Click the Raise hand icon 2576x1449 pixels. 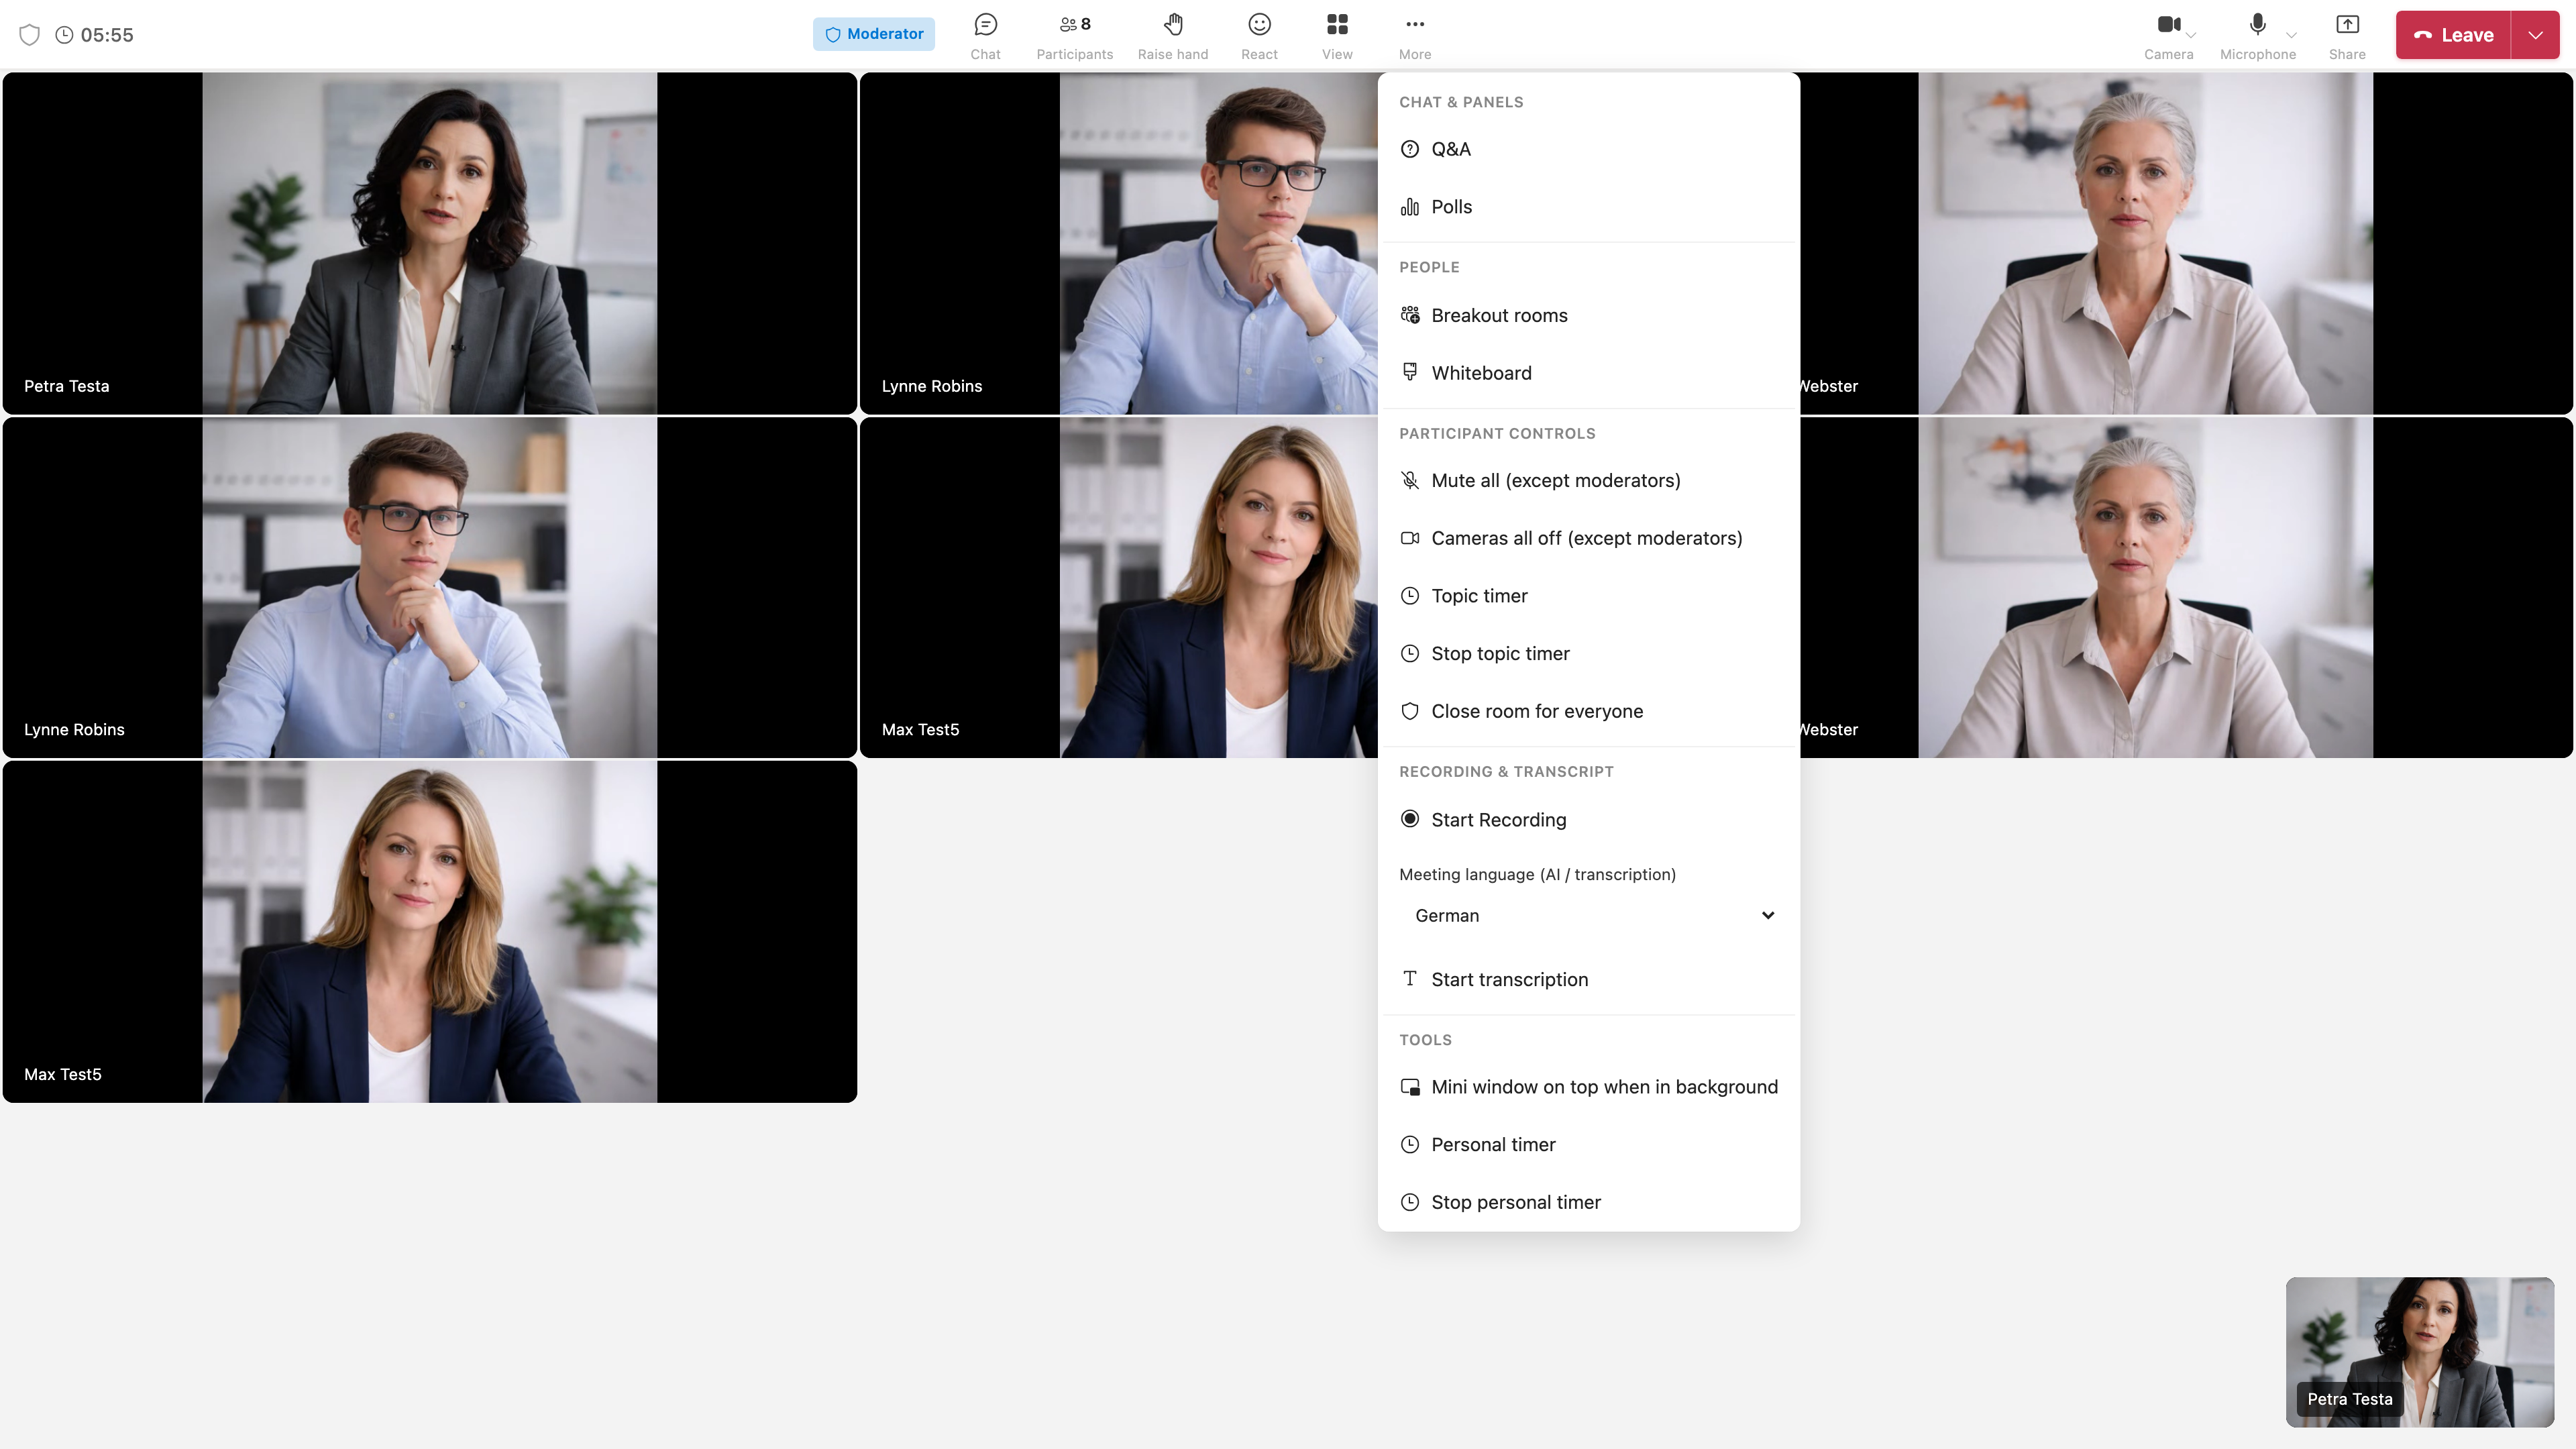point(1173,24)
